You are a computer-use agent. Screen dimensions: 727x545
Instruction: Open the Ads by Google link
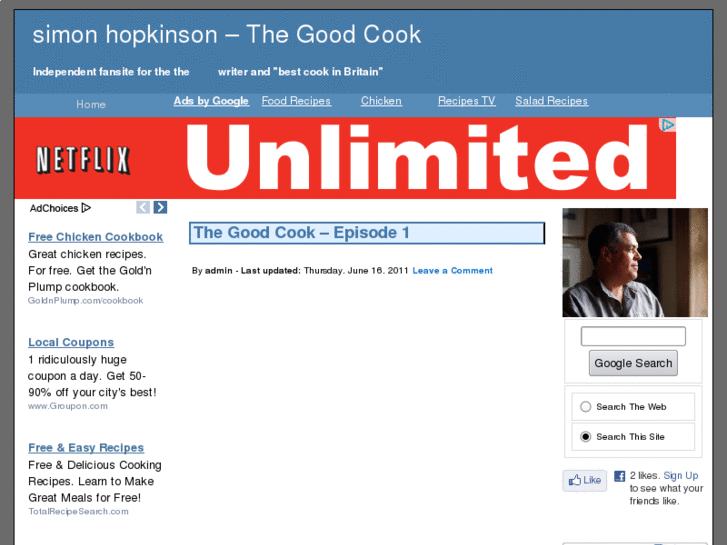tap(211, 101)
